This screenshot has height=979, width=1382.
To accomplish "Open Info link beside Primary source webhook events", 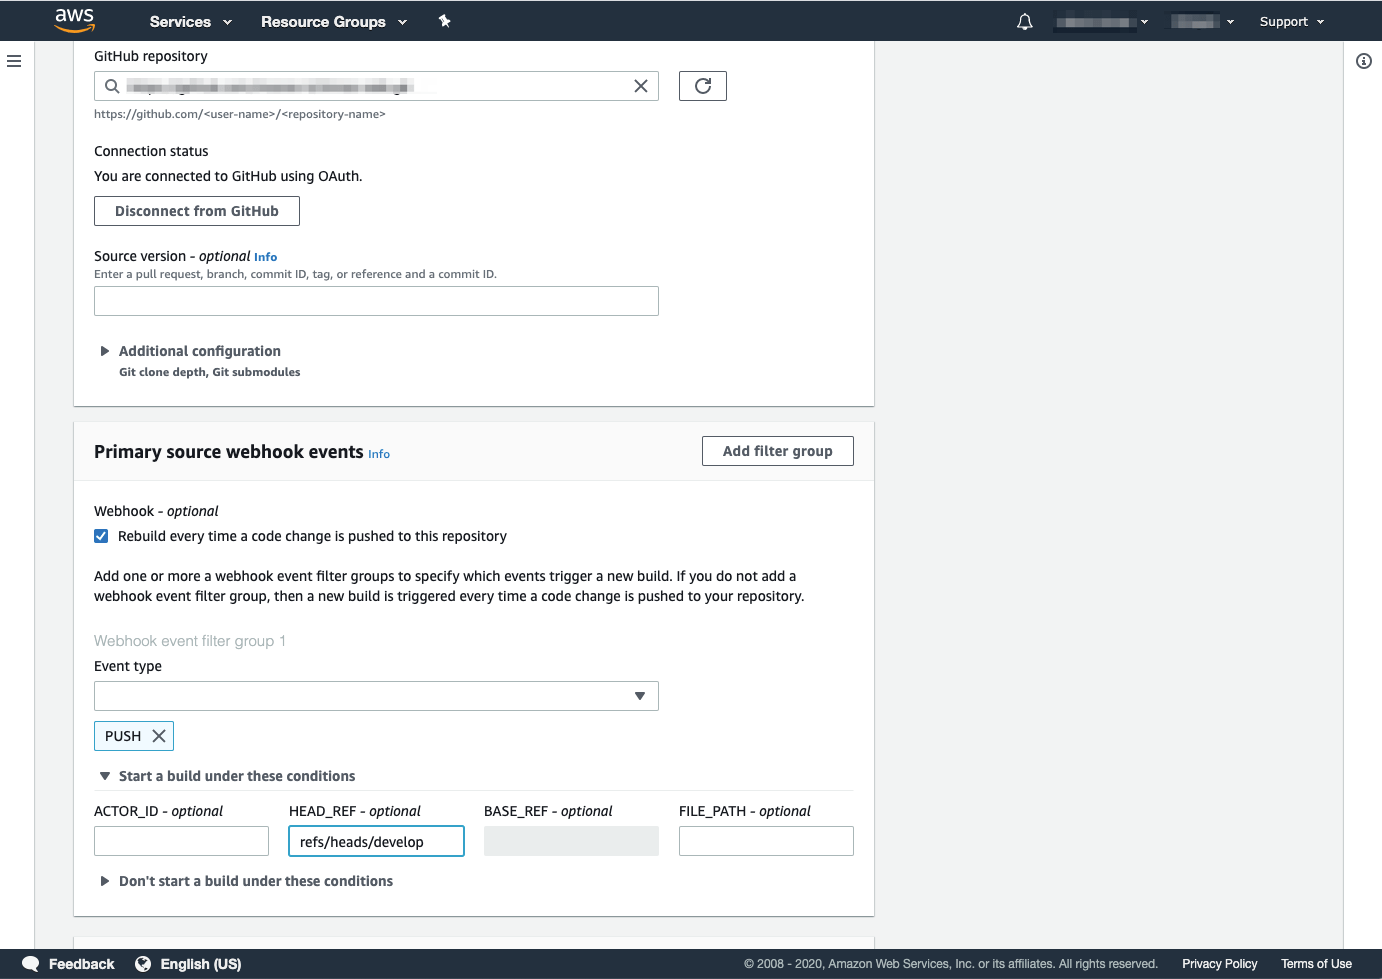I will pyautogui.click(x=379, y=454).
